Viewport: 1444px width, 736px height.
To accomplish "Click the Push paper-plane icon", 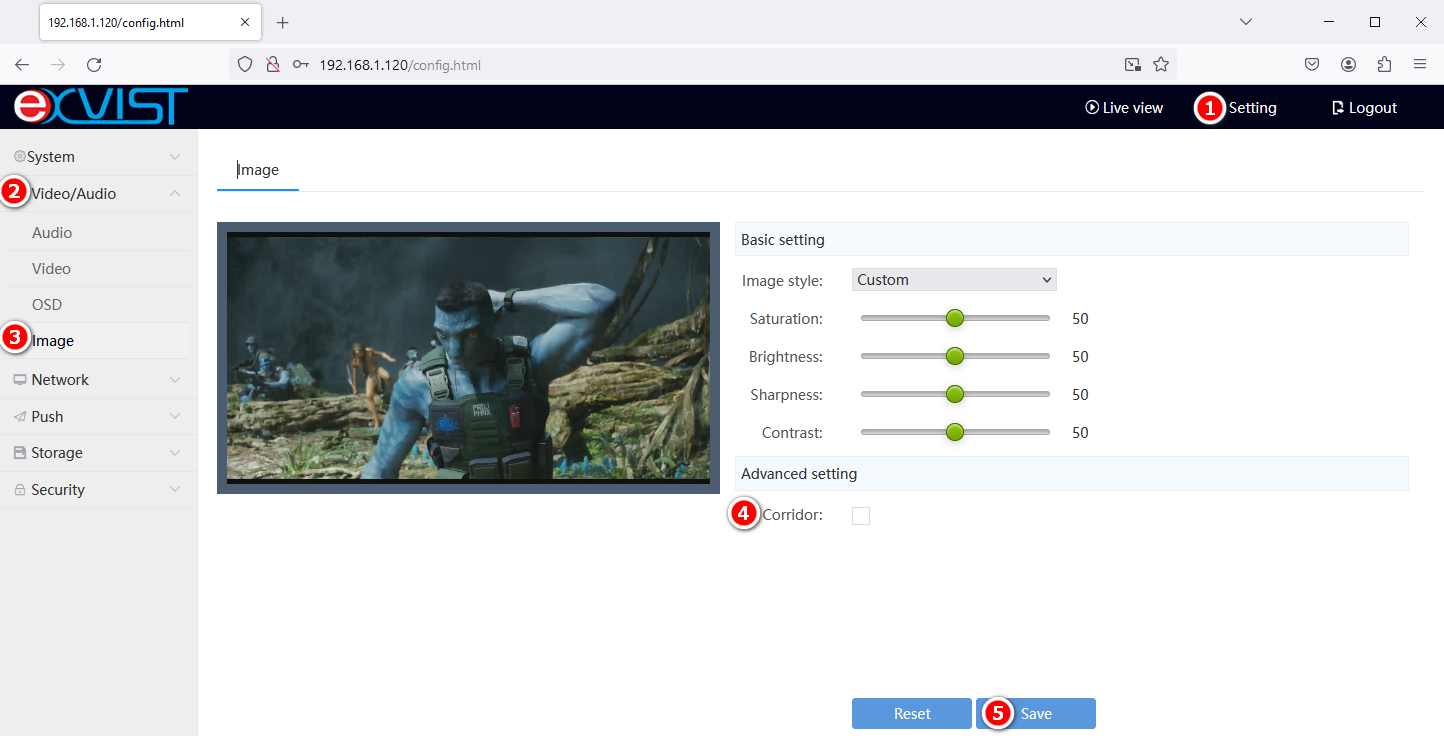I will [x=20, y=417].
